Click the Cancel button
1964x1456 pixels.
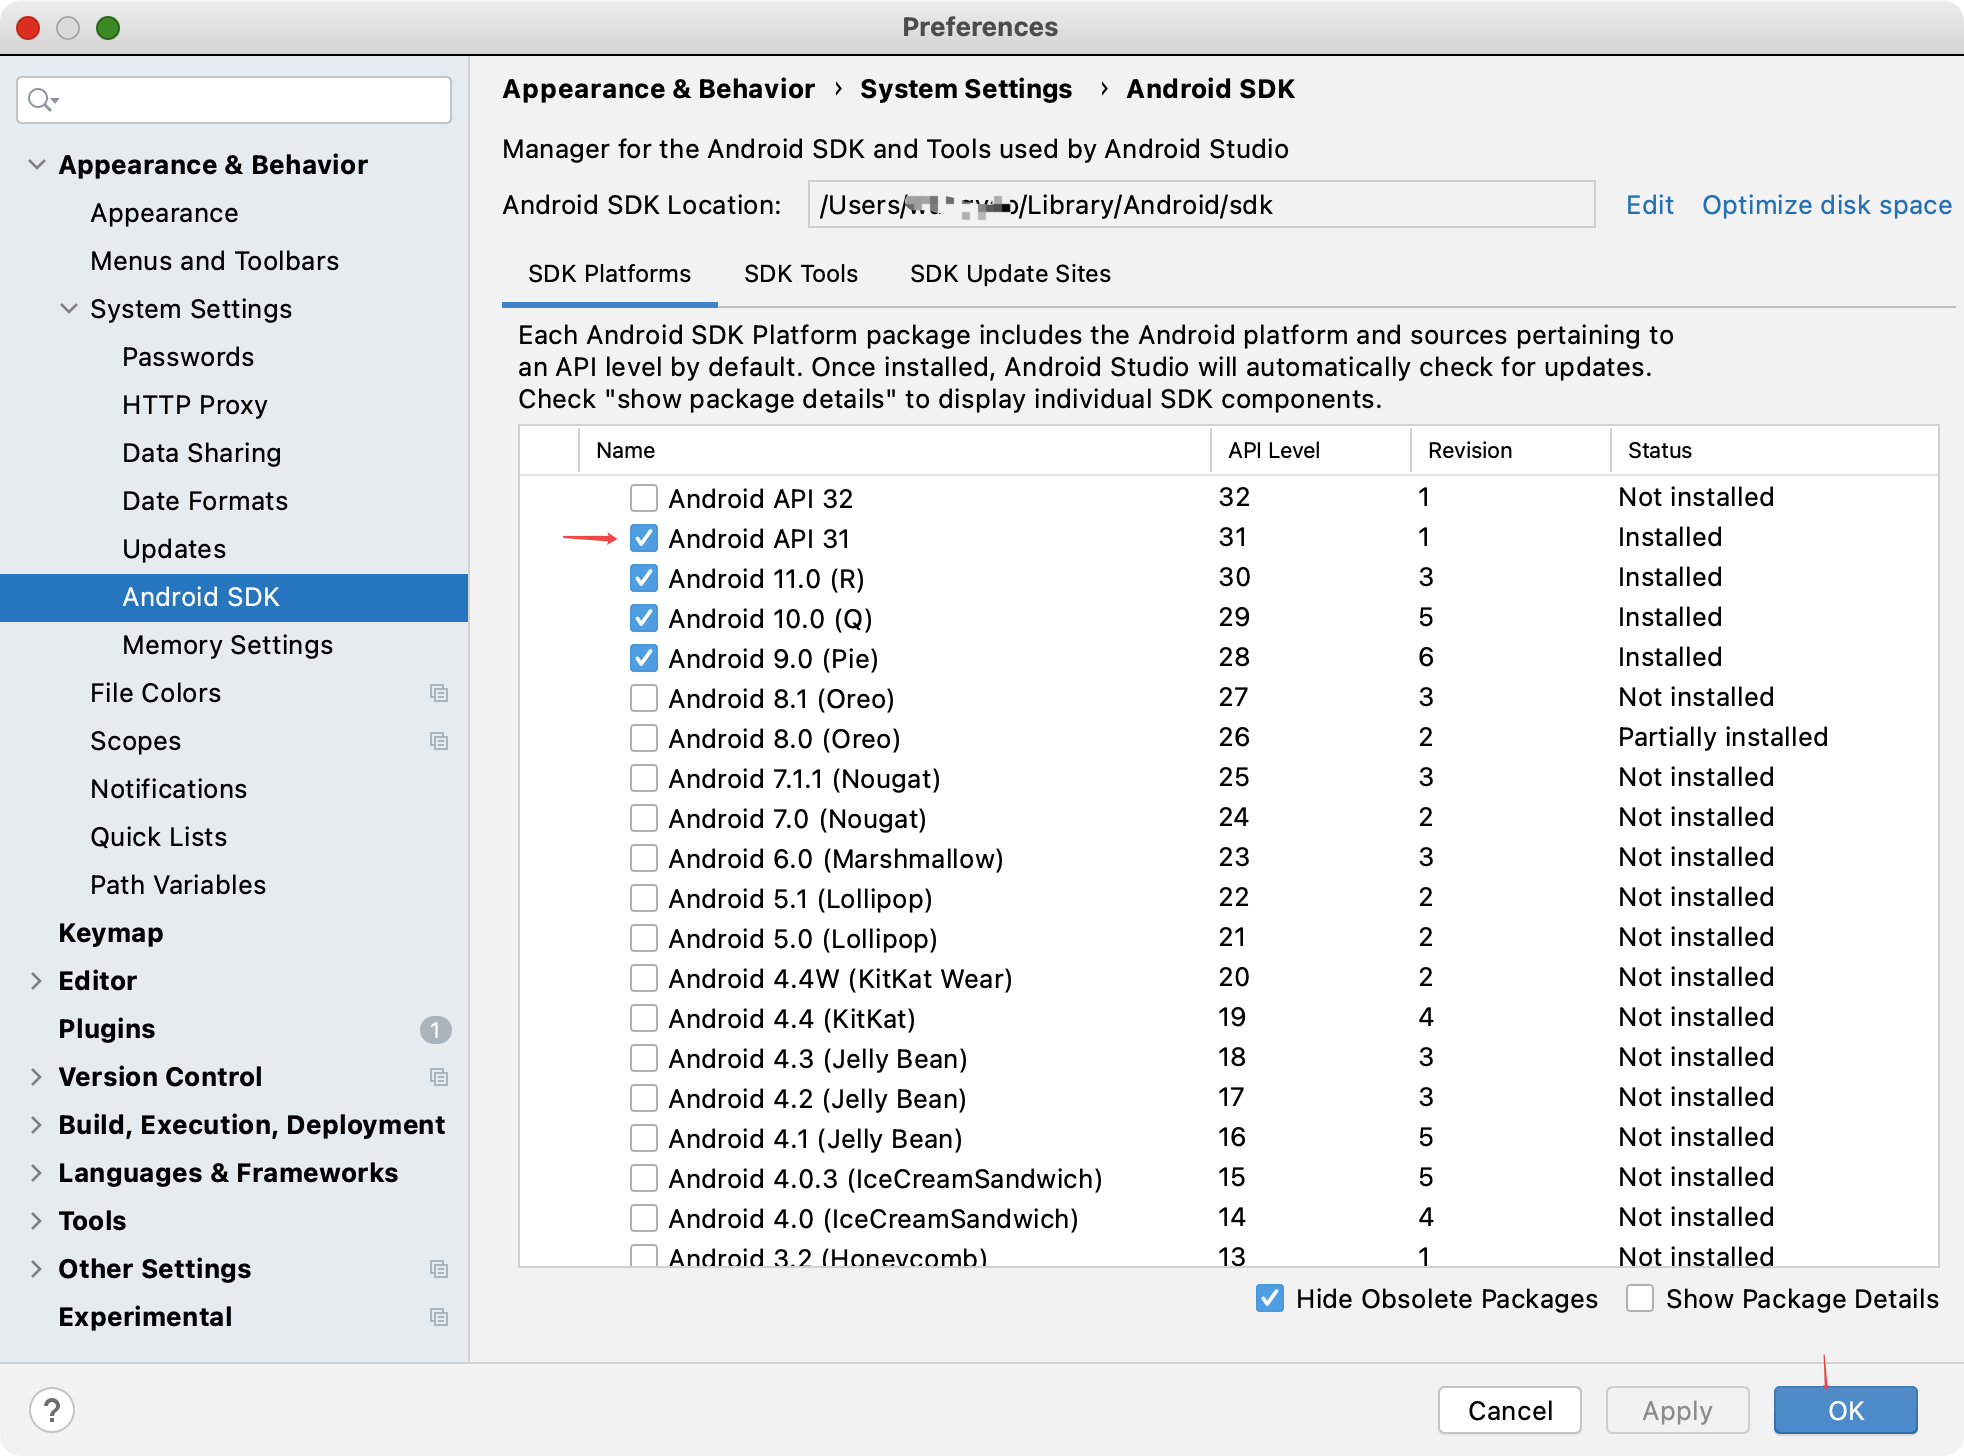pyautogui.click(x=1510, y=1410)
